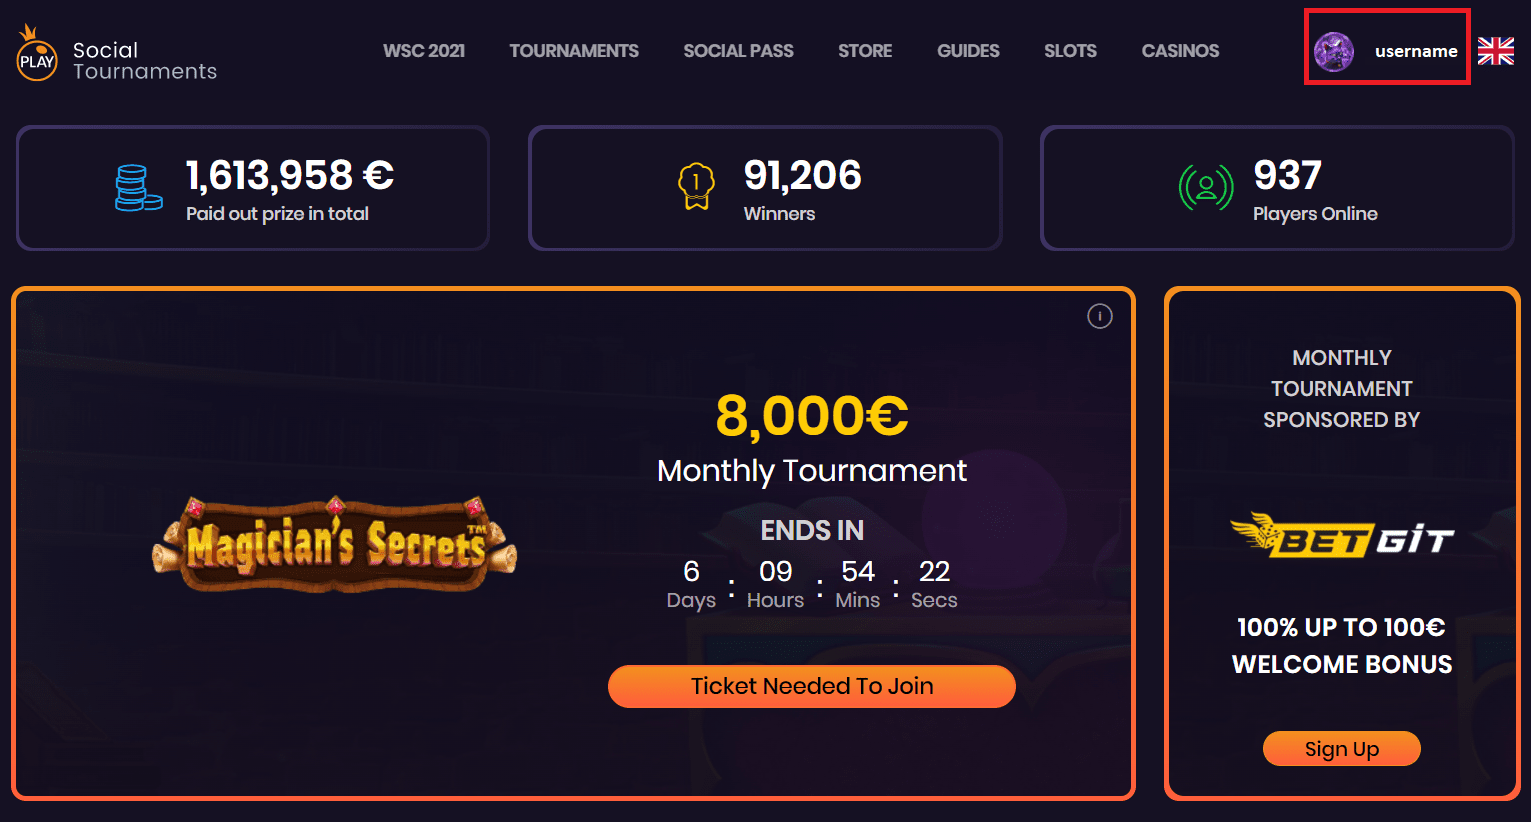The image size is (1531, 822).
Task: Click the Social Tournaments PLAY logo
Action: point(37,58)
